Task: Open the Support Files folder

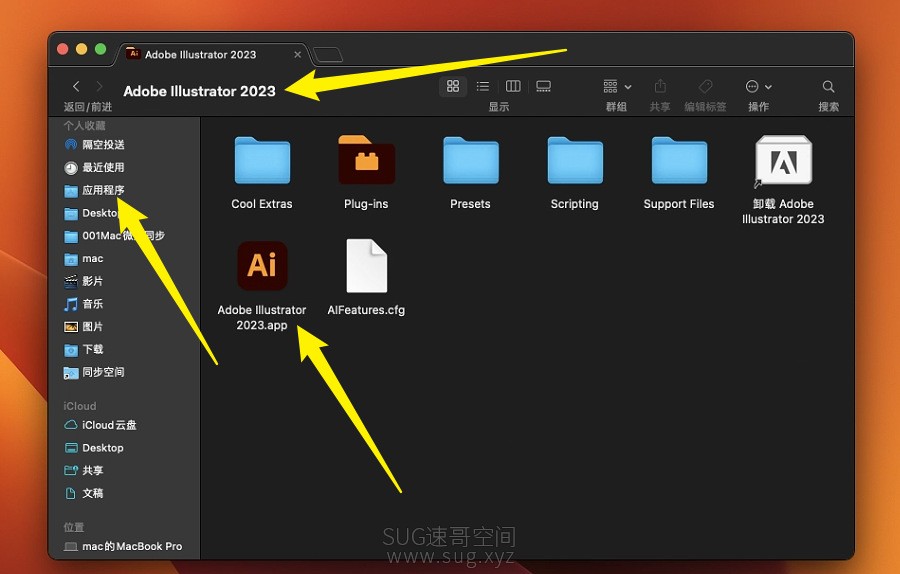Action: 679,160
